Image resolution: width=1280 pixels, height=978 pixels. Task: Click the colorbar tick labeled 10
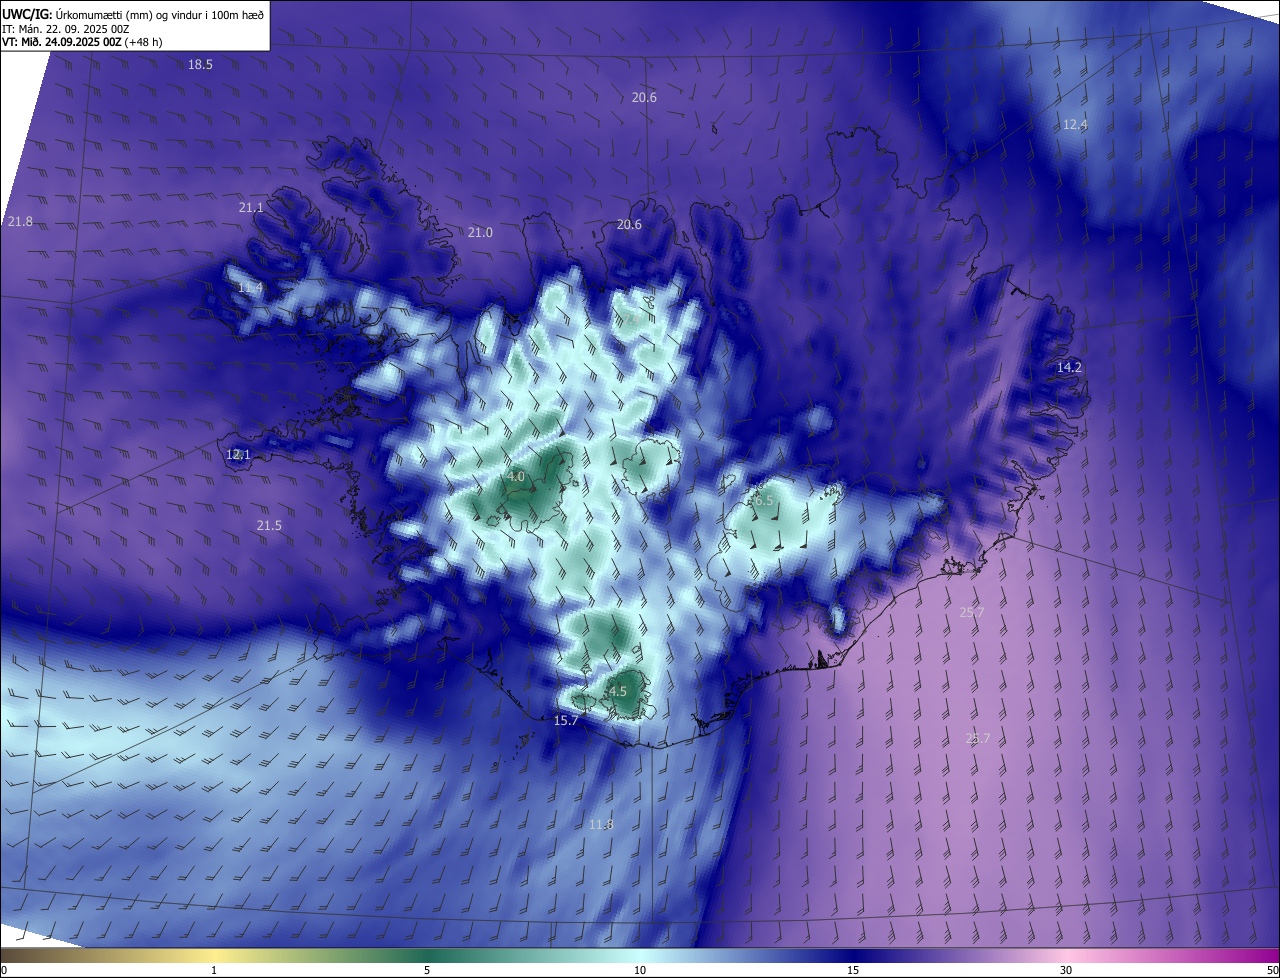click(640, 970)
